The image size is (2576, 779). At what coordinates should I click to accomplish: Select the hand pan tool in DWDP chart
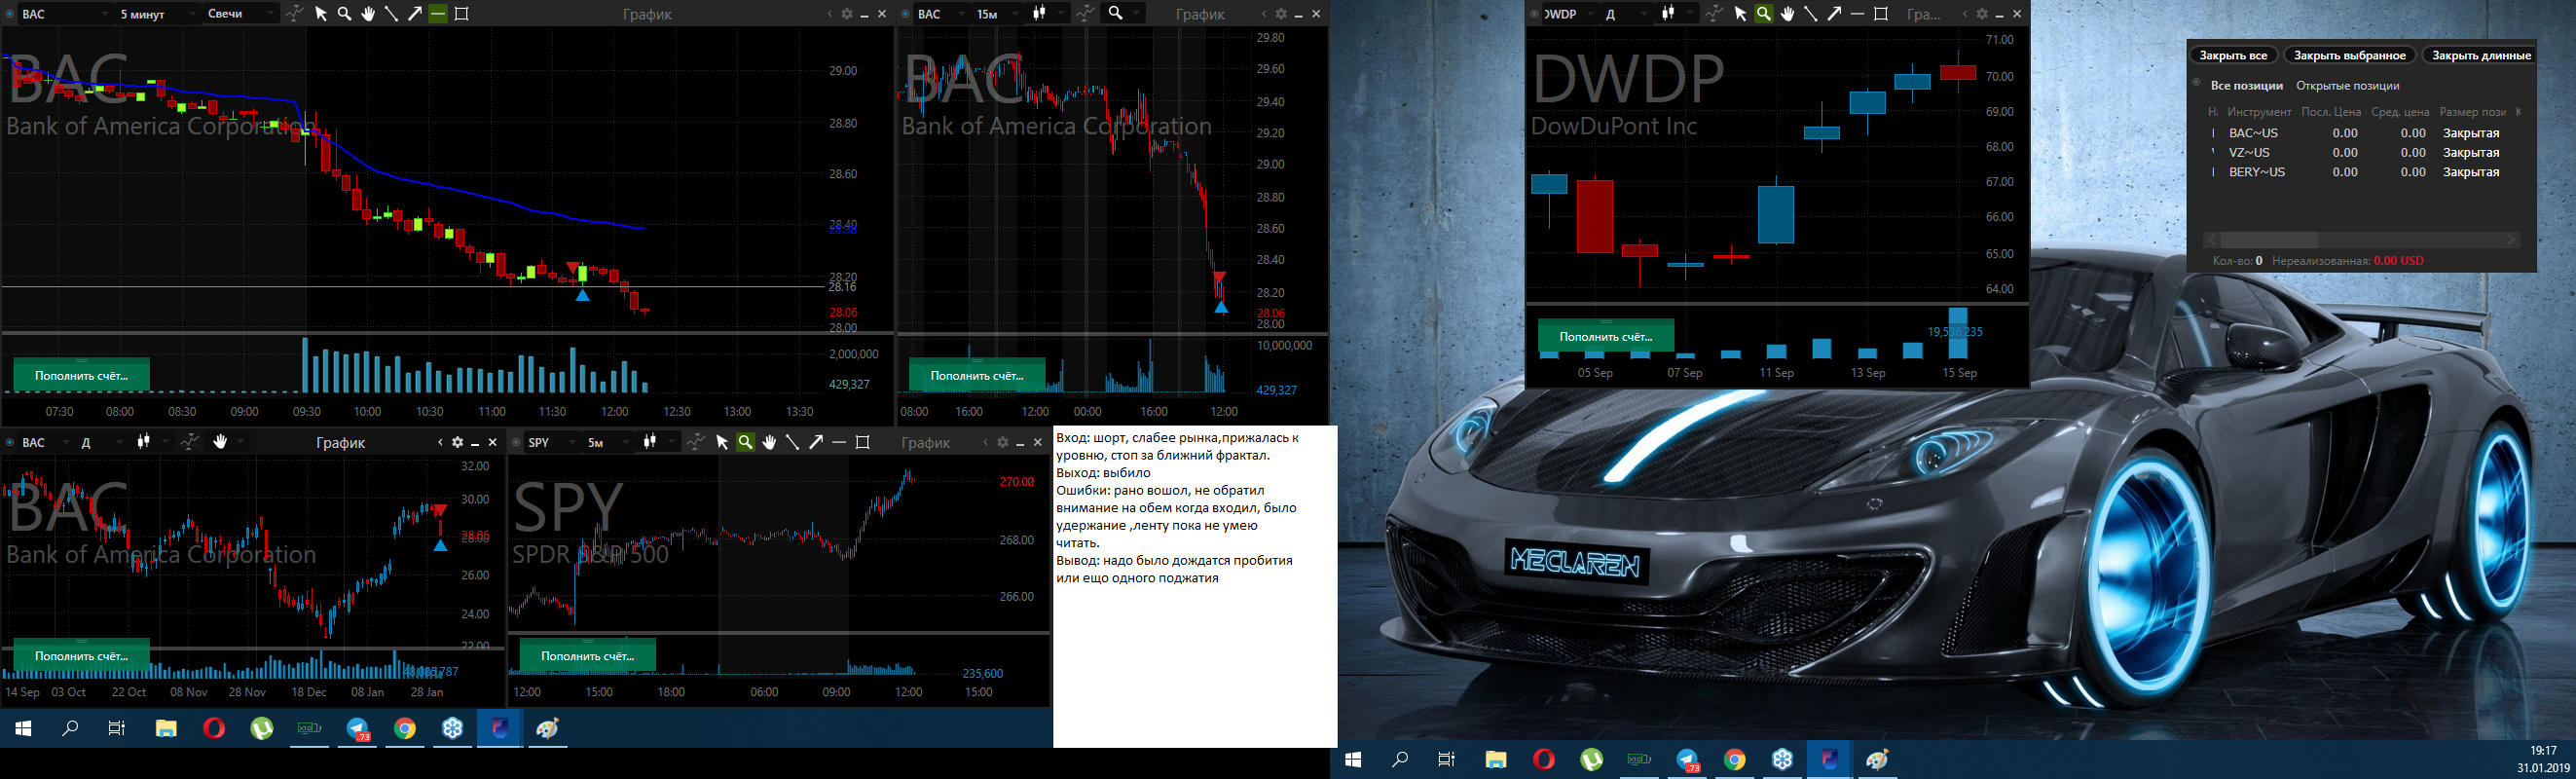1787,14
